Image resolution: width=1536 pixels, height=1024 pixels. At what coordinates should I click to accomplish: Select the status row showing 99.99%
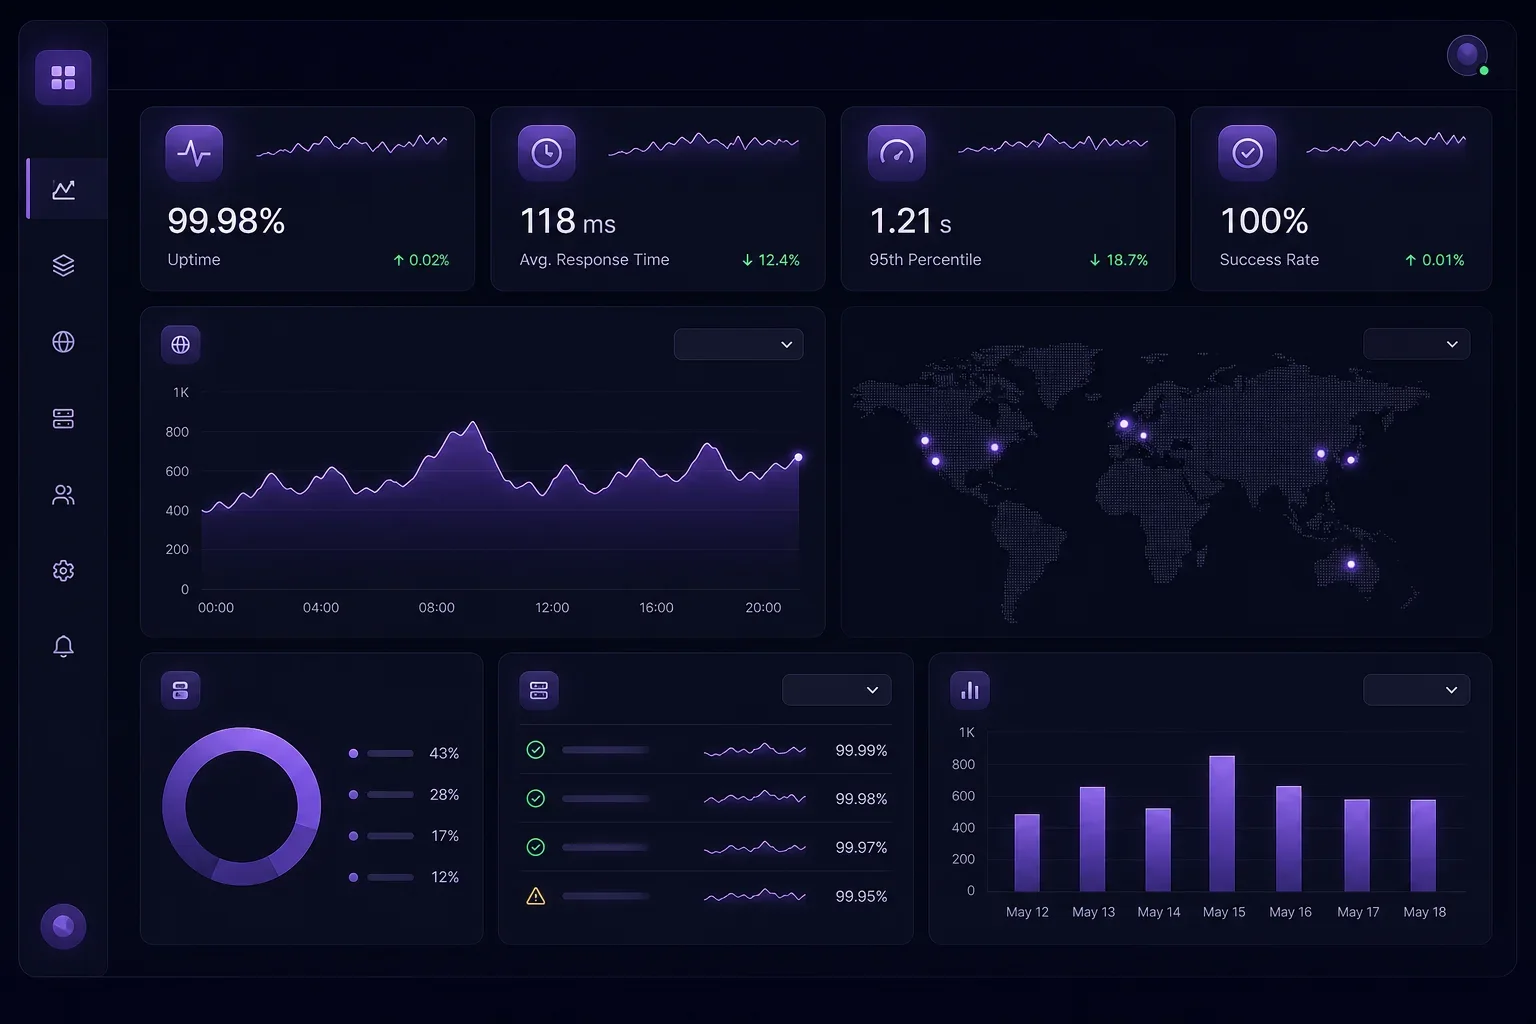pyautogui.click(x=706, y=750)
